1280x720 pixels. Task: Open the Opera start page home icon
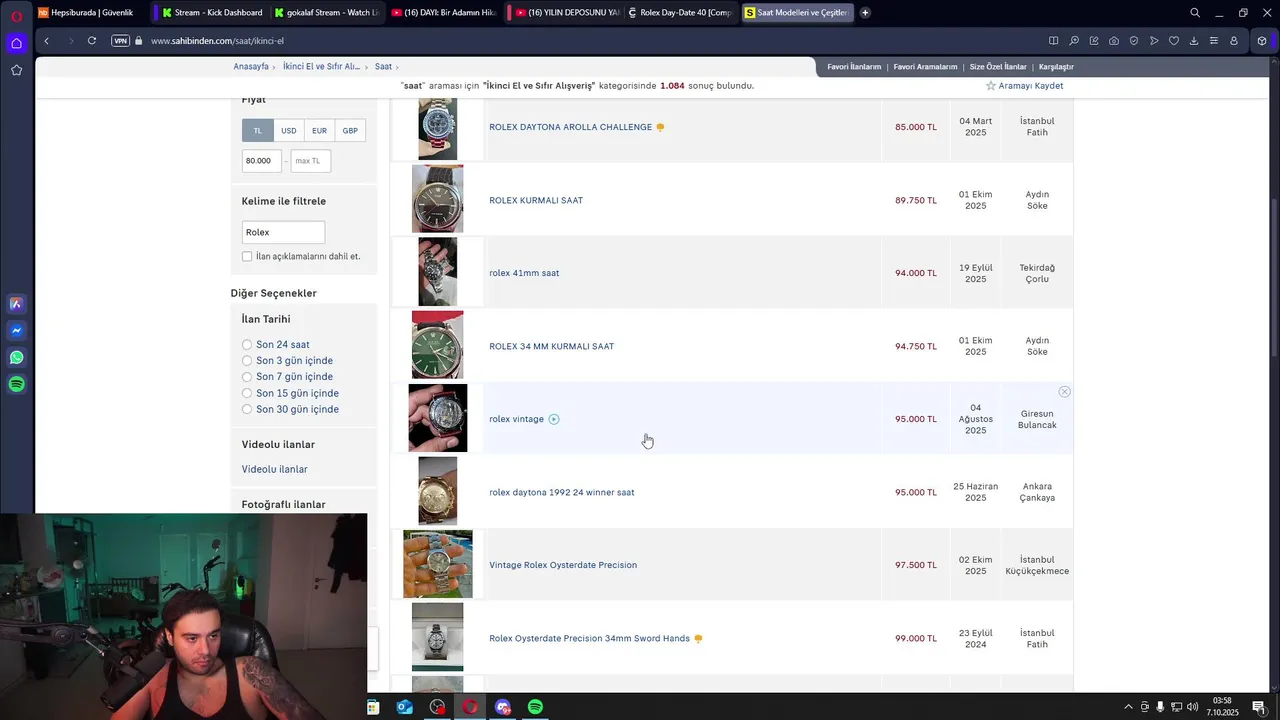[x=16, y=43]
